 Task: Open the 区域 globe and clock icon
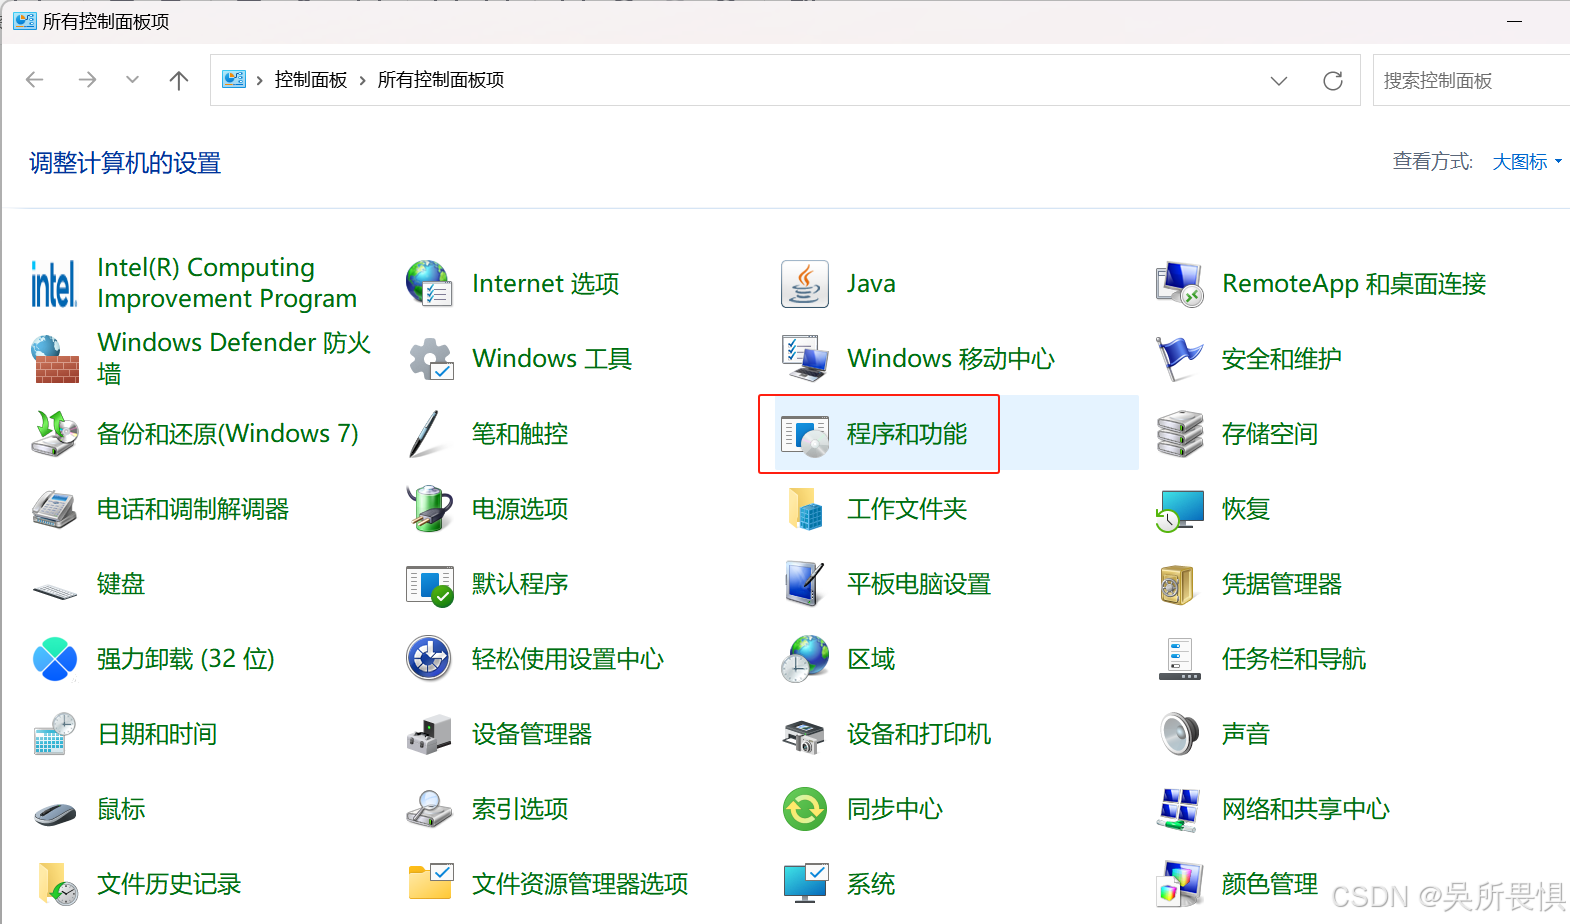point(805,659)
